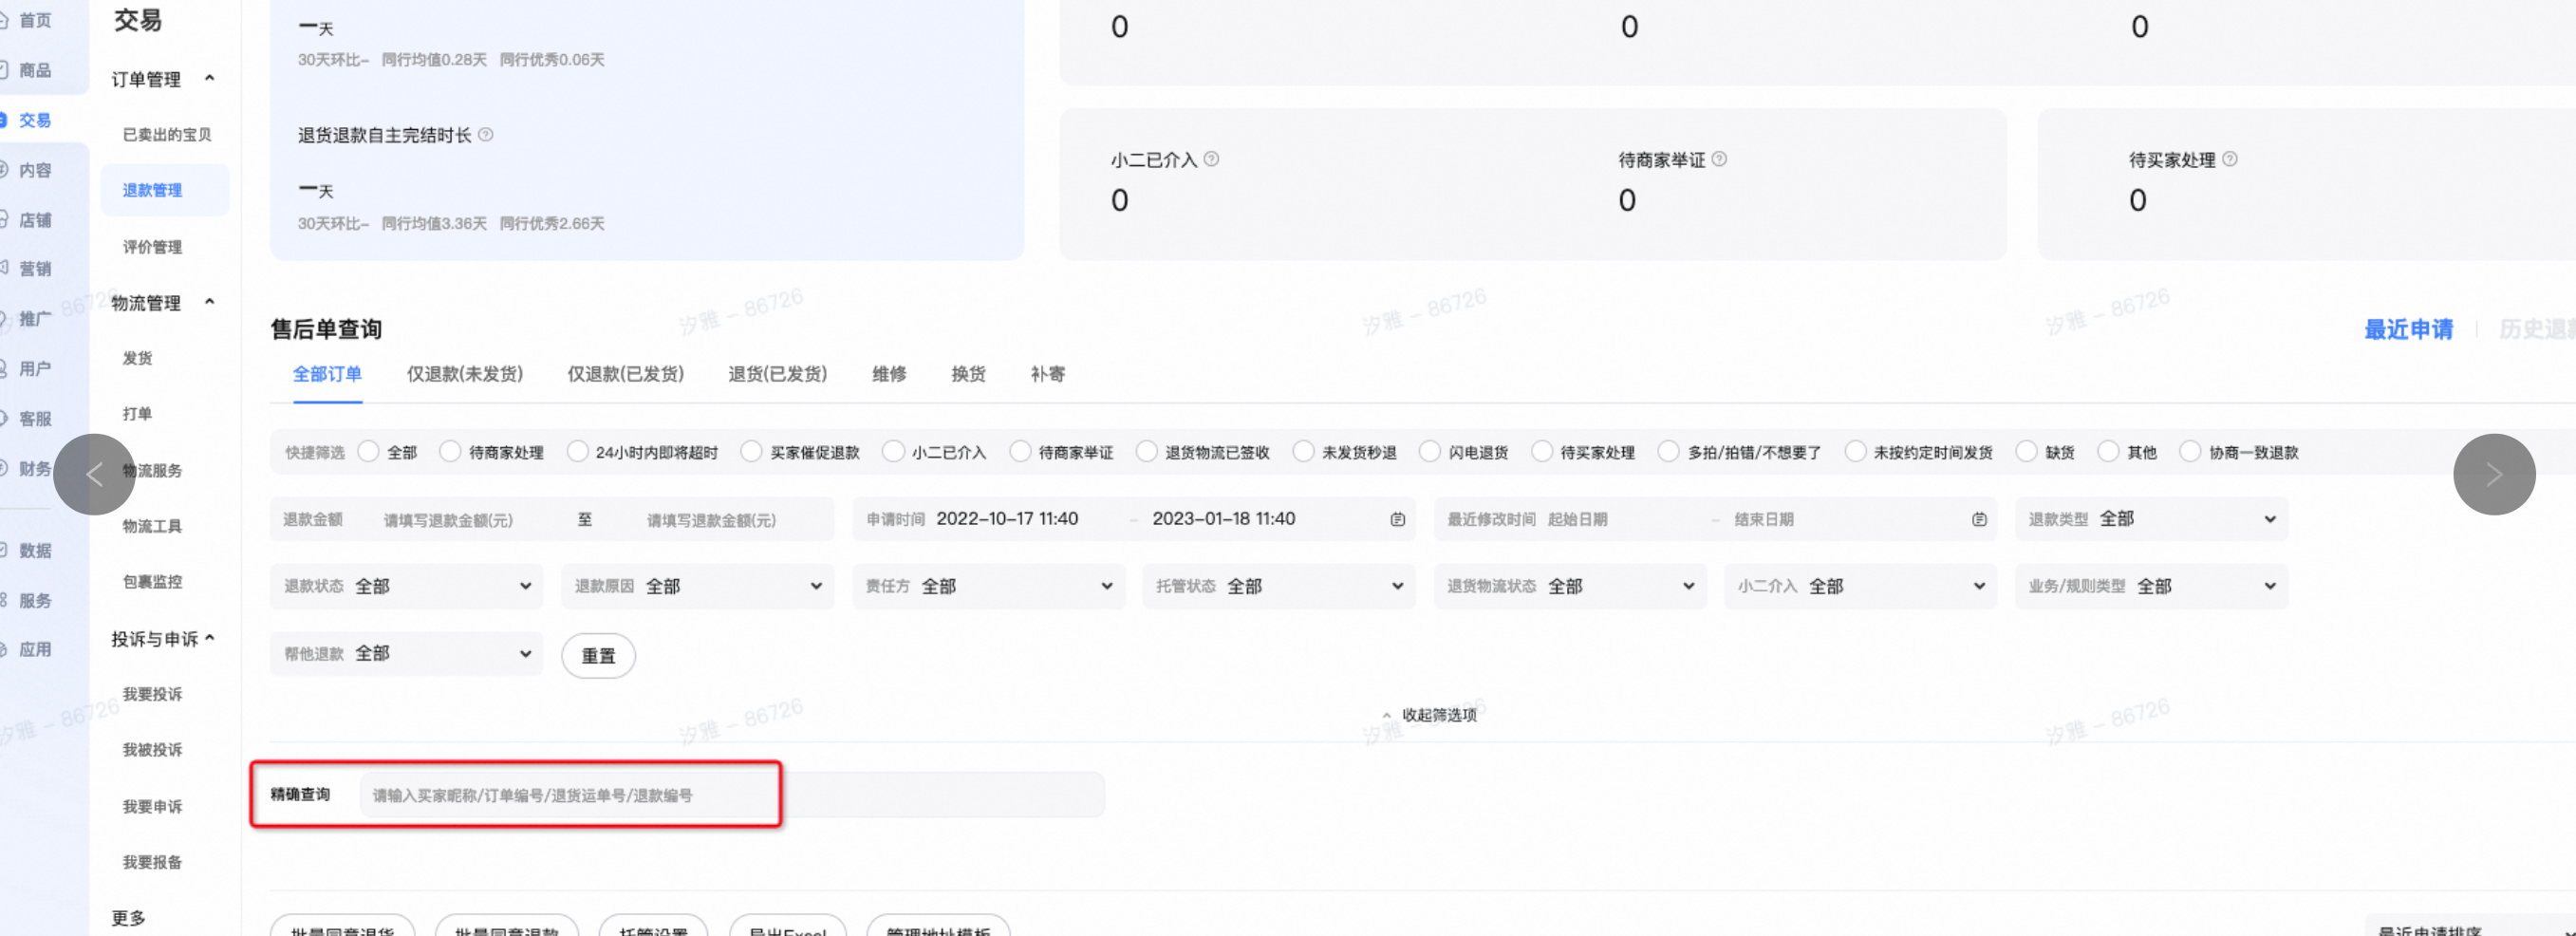Click 收起筛选项 to collapse filters

tap(1429, 715)
